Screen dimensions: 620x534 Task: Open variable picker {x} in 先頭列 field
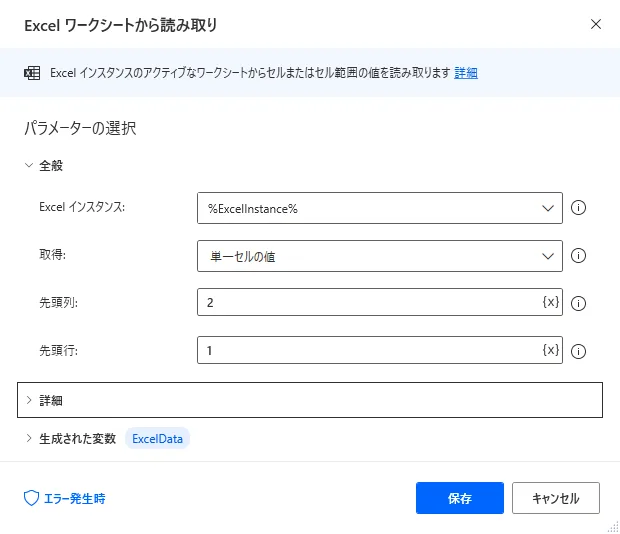tap(550, 302)
